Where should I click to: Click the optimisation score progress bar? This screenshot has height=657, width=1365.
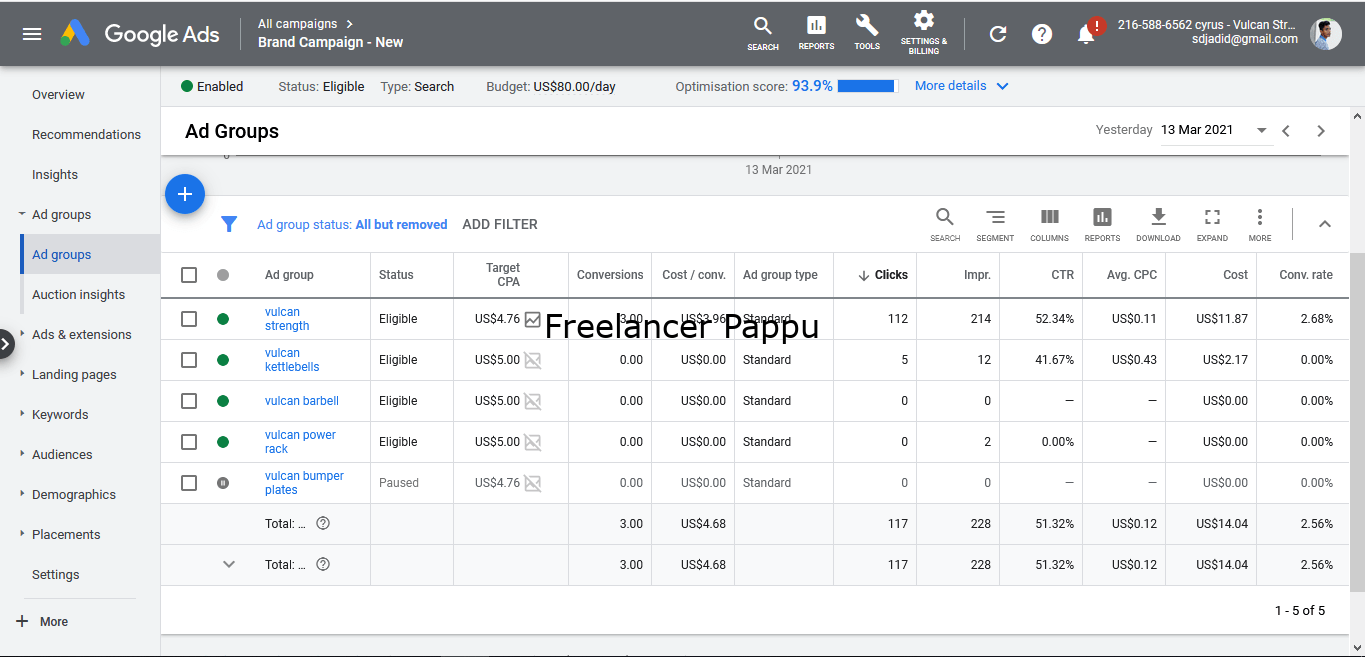point(866,86)
